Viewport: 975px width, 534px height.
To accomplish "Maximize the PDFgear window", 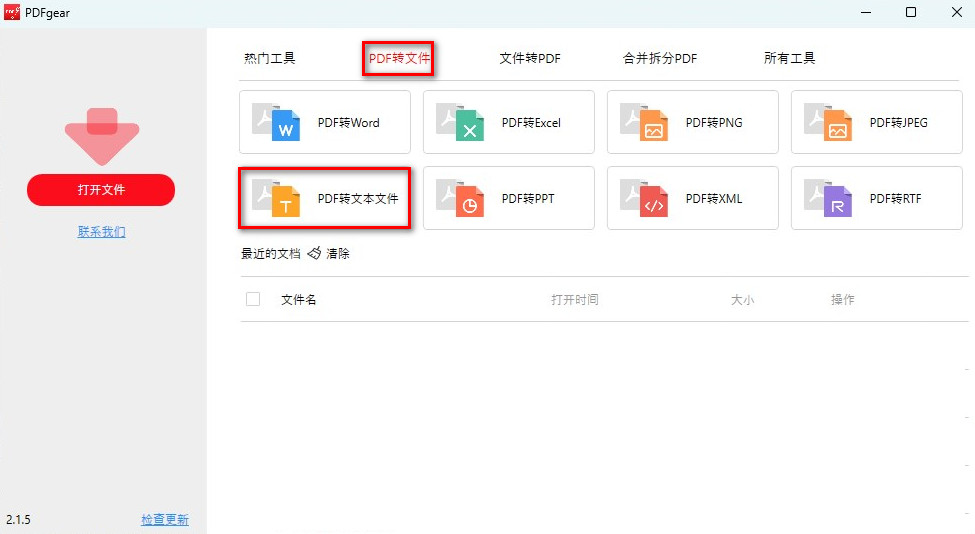I will coord(911,12).
